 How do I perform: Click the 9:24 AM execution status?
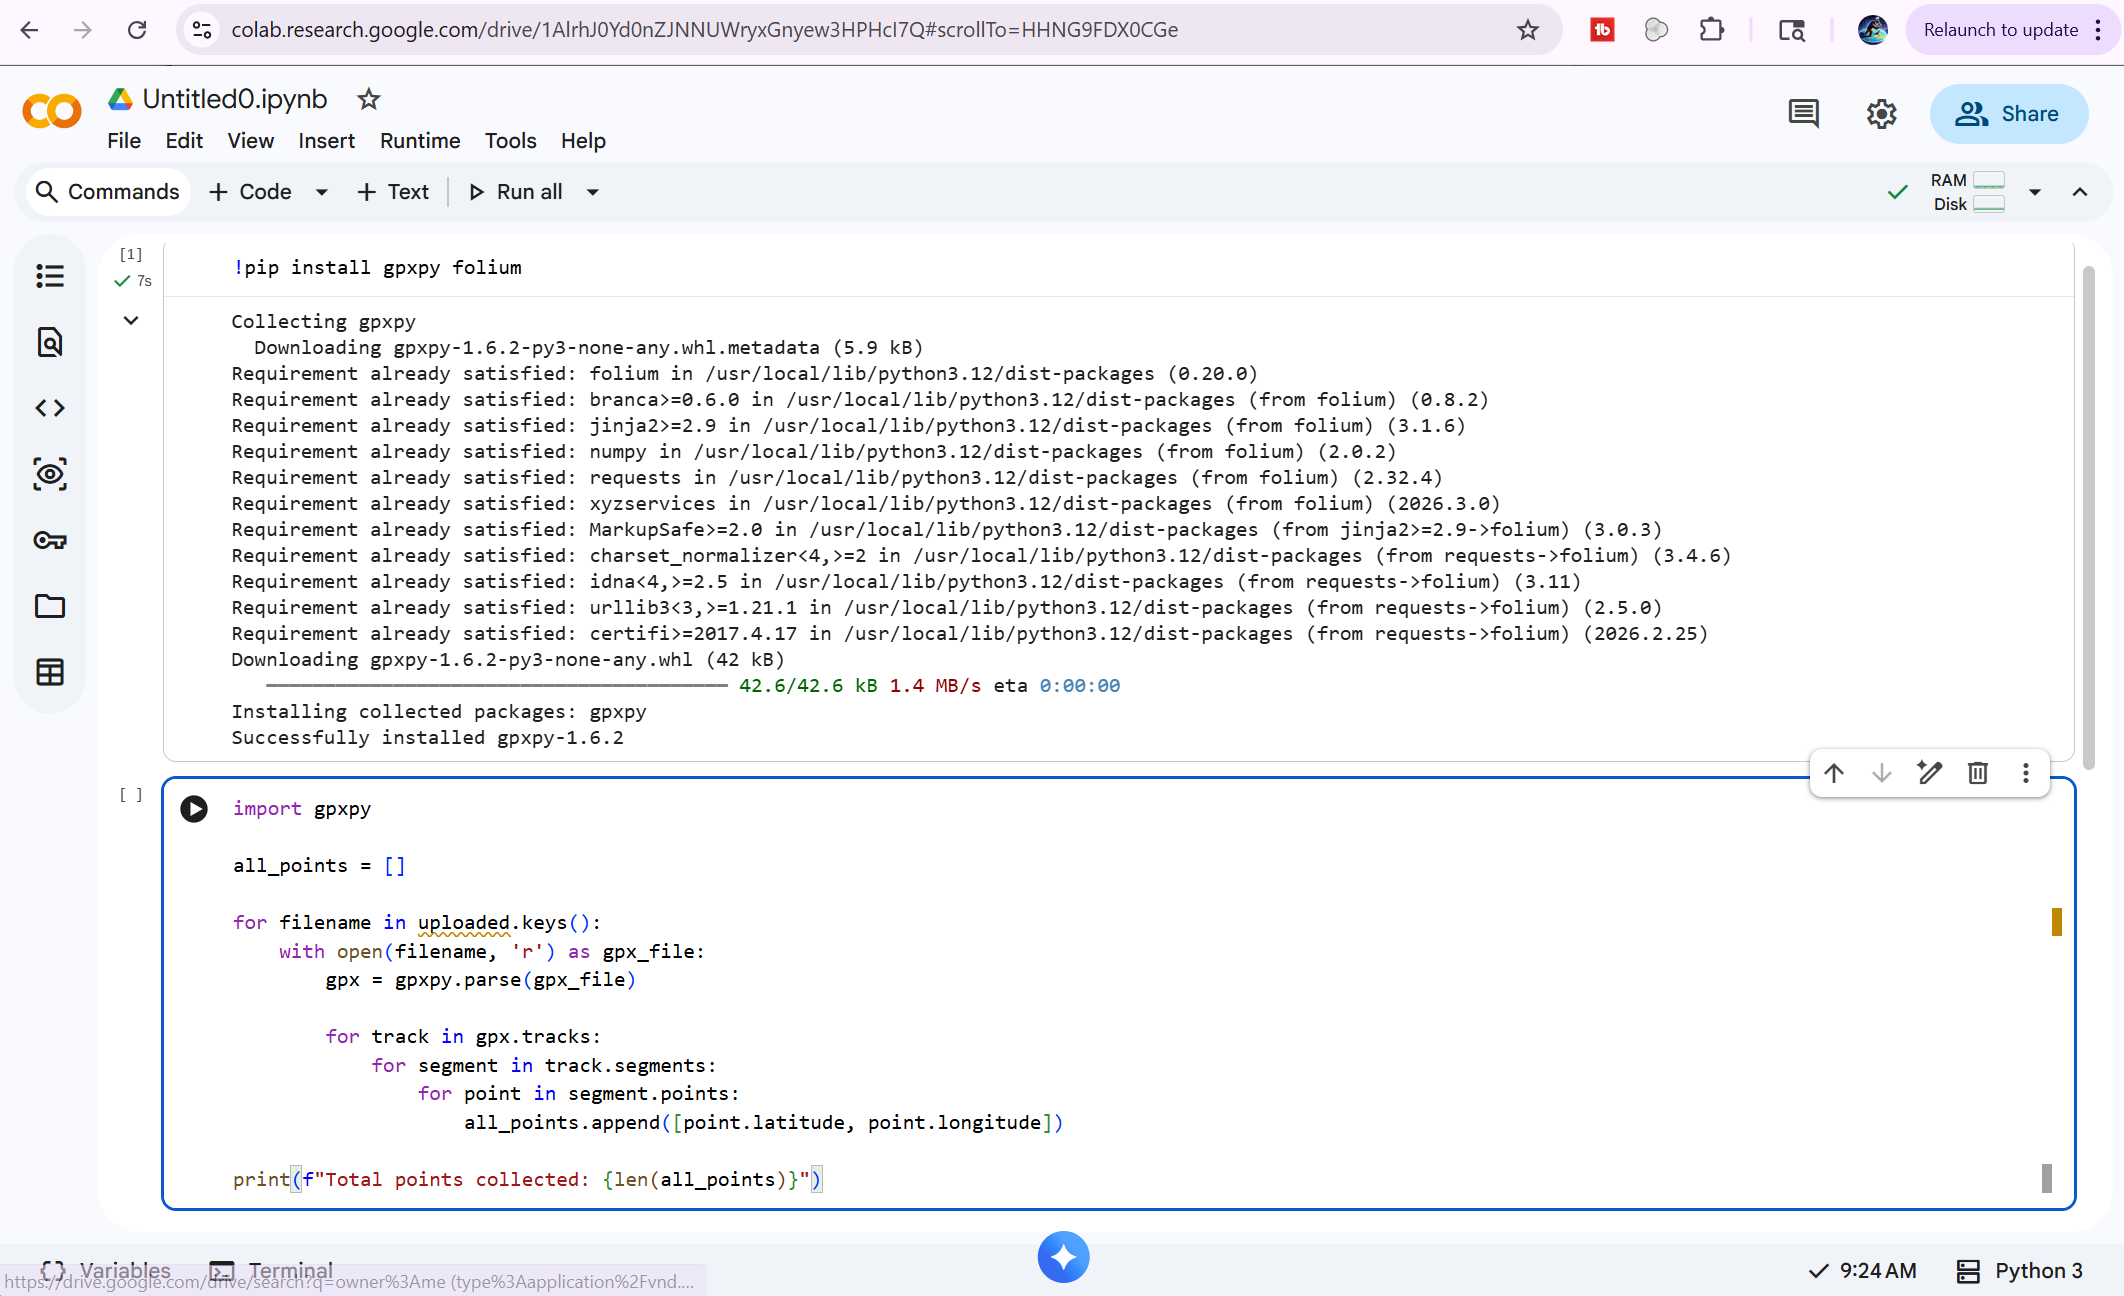pos(1863,1270)
